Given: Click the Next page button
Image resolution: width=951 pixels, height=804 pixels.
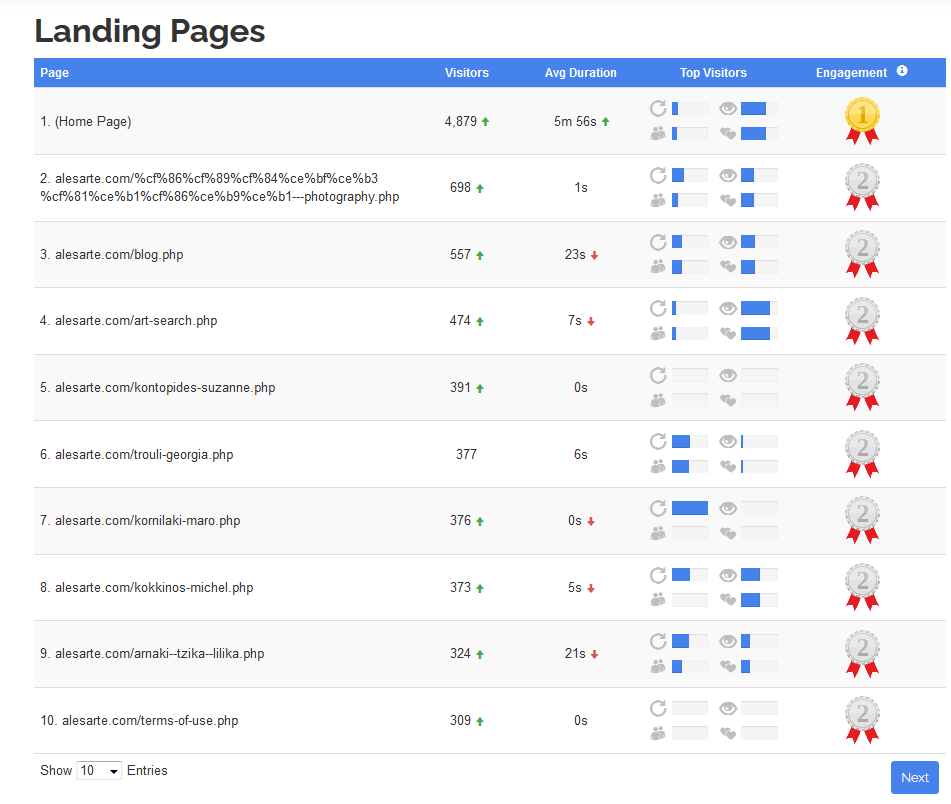Looking at the screenshot, I should (x=914, y=777).
